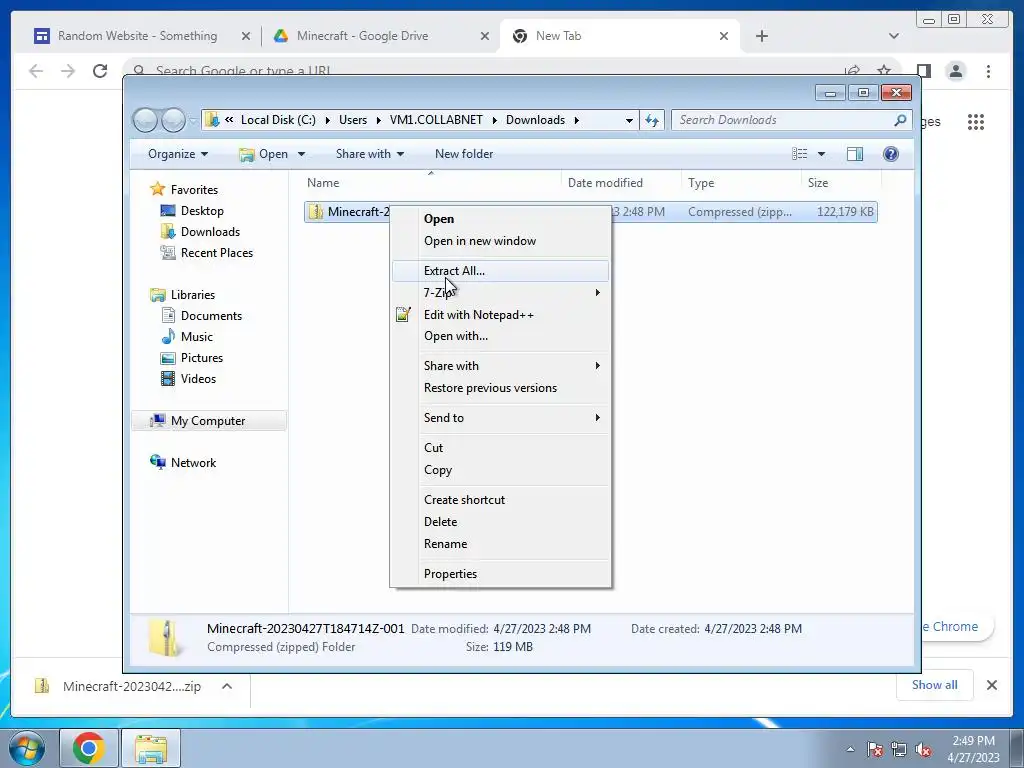Open the view options dropdown arrow

click(x=822, y=154)
